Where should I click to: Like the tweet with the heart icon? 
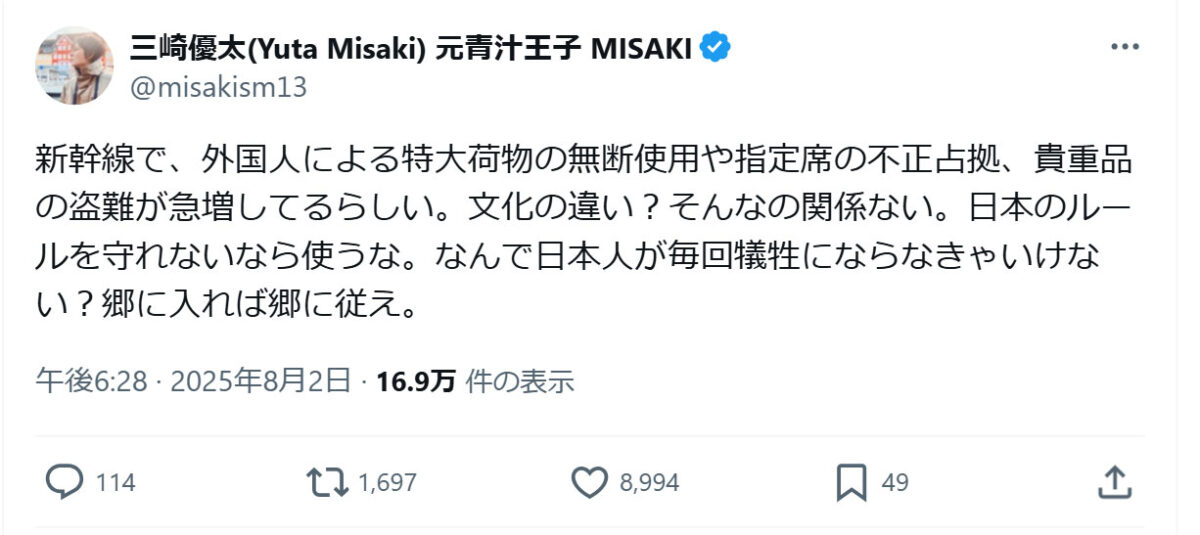pos(590,482)
